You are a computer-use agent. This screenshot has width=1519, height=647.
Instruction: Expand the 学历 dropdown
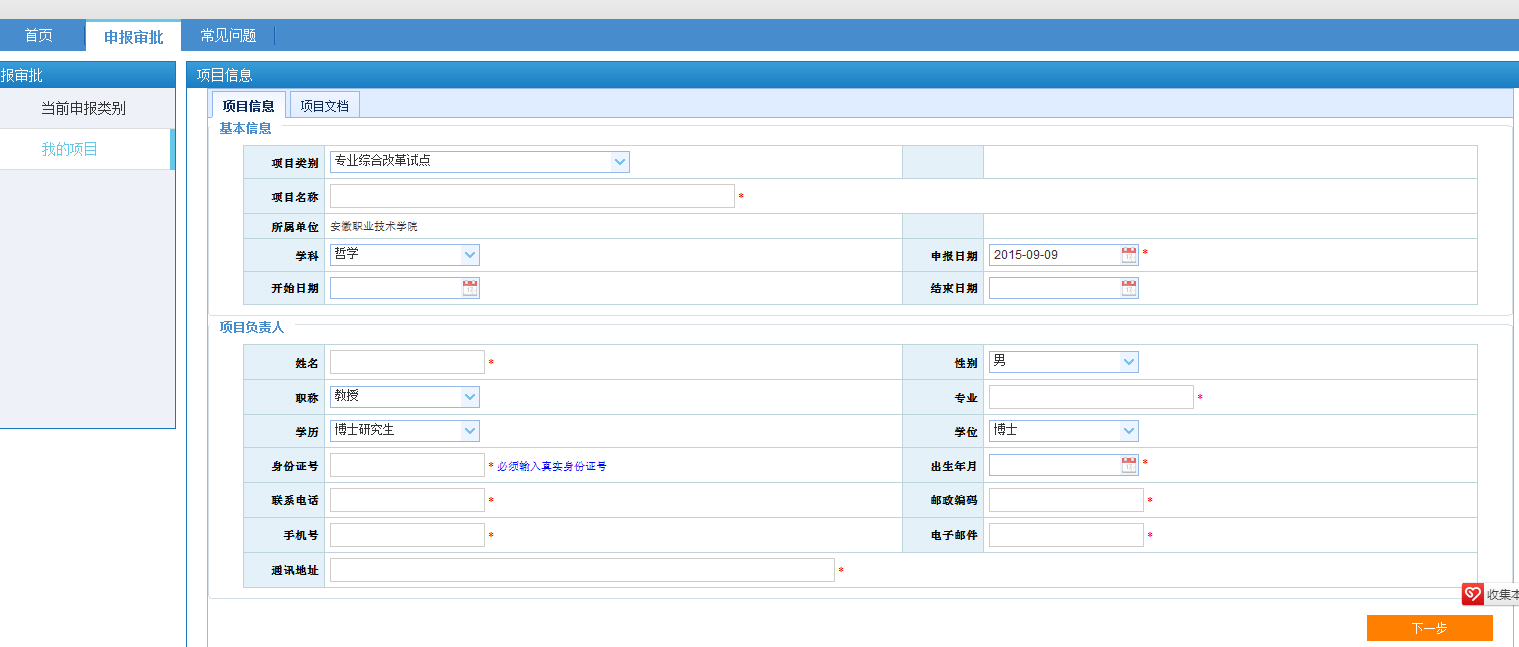pos(470,431)
